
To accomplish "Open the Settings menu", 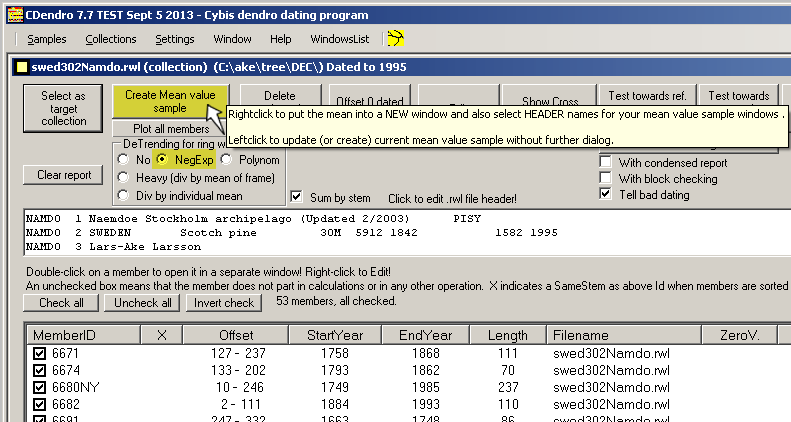I will [x=175, y=39].
